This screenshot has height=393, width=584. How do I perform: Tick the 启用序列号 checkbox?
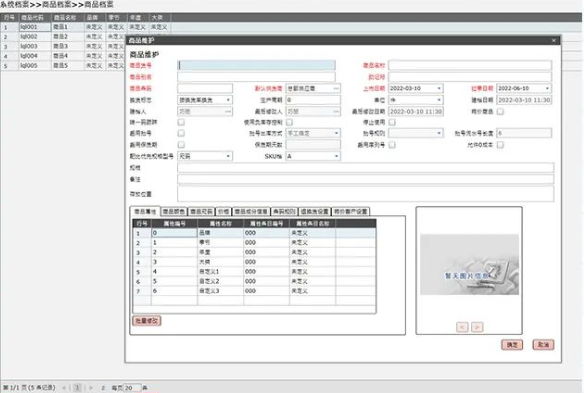(x=392, y=145)
